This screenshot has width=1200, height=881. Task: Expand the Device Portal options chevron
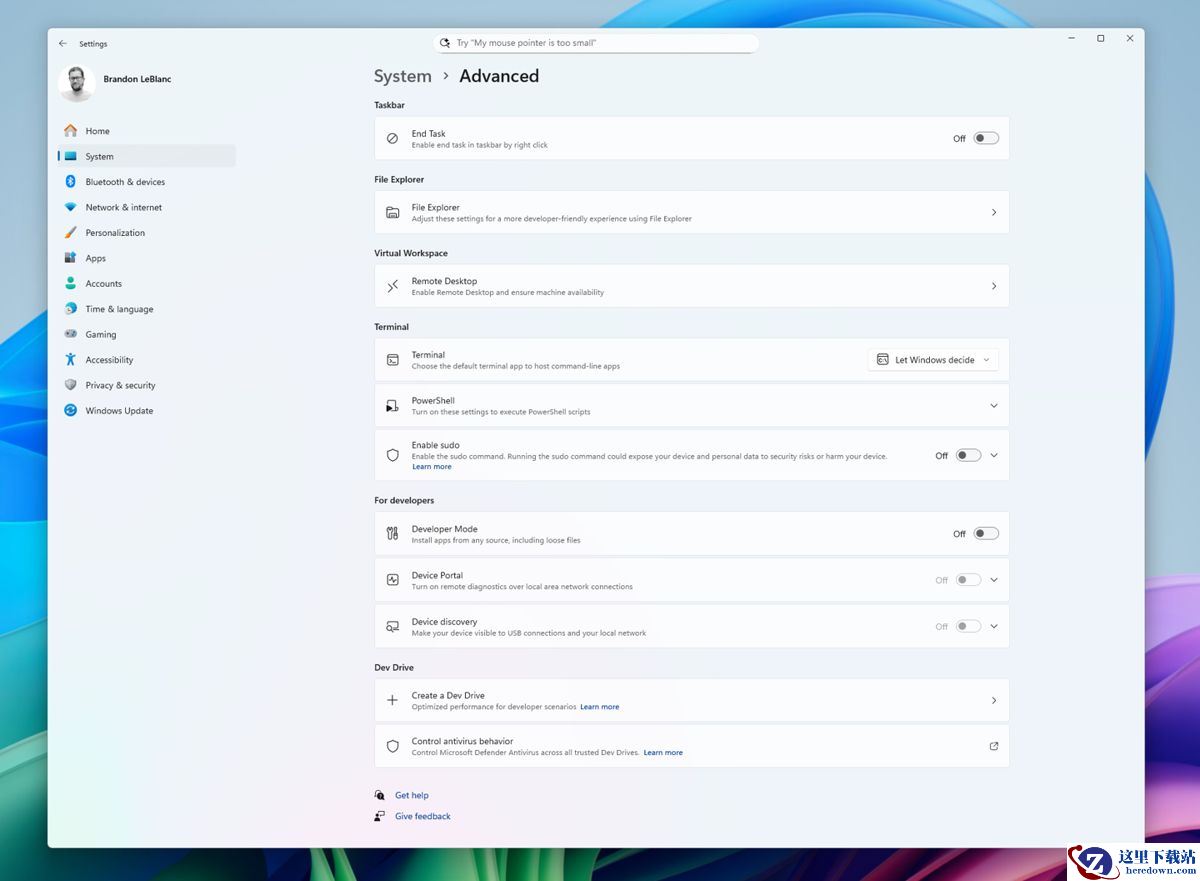pyautogui.click(x=993, y=580)
